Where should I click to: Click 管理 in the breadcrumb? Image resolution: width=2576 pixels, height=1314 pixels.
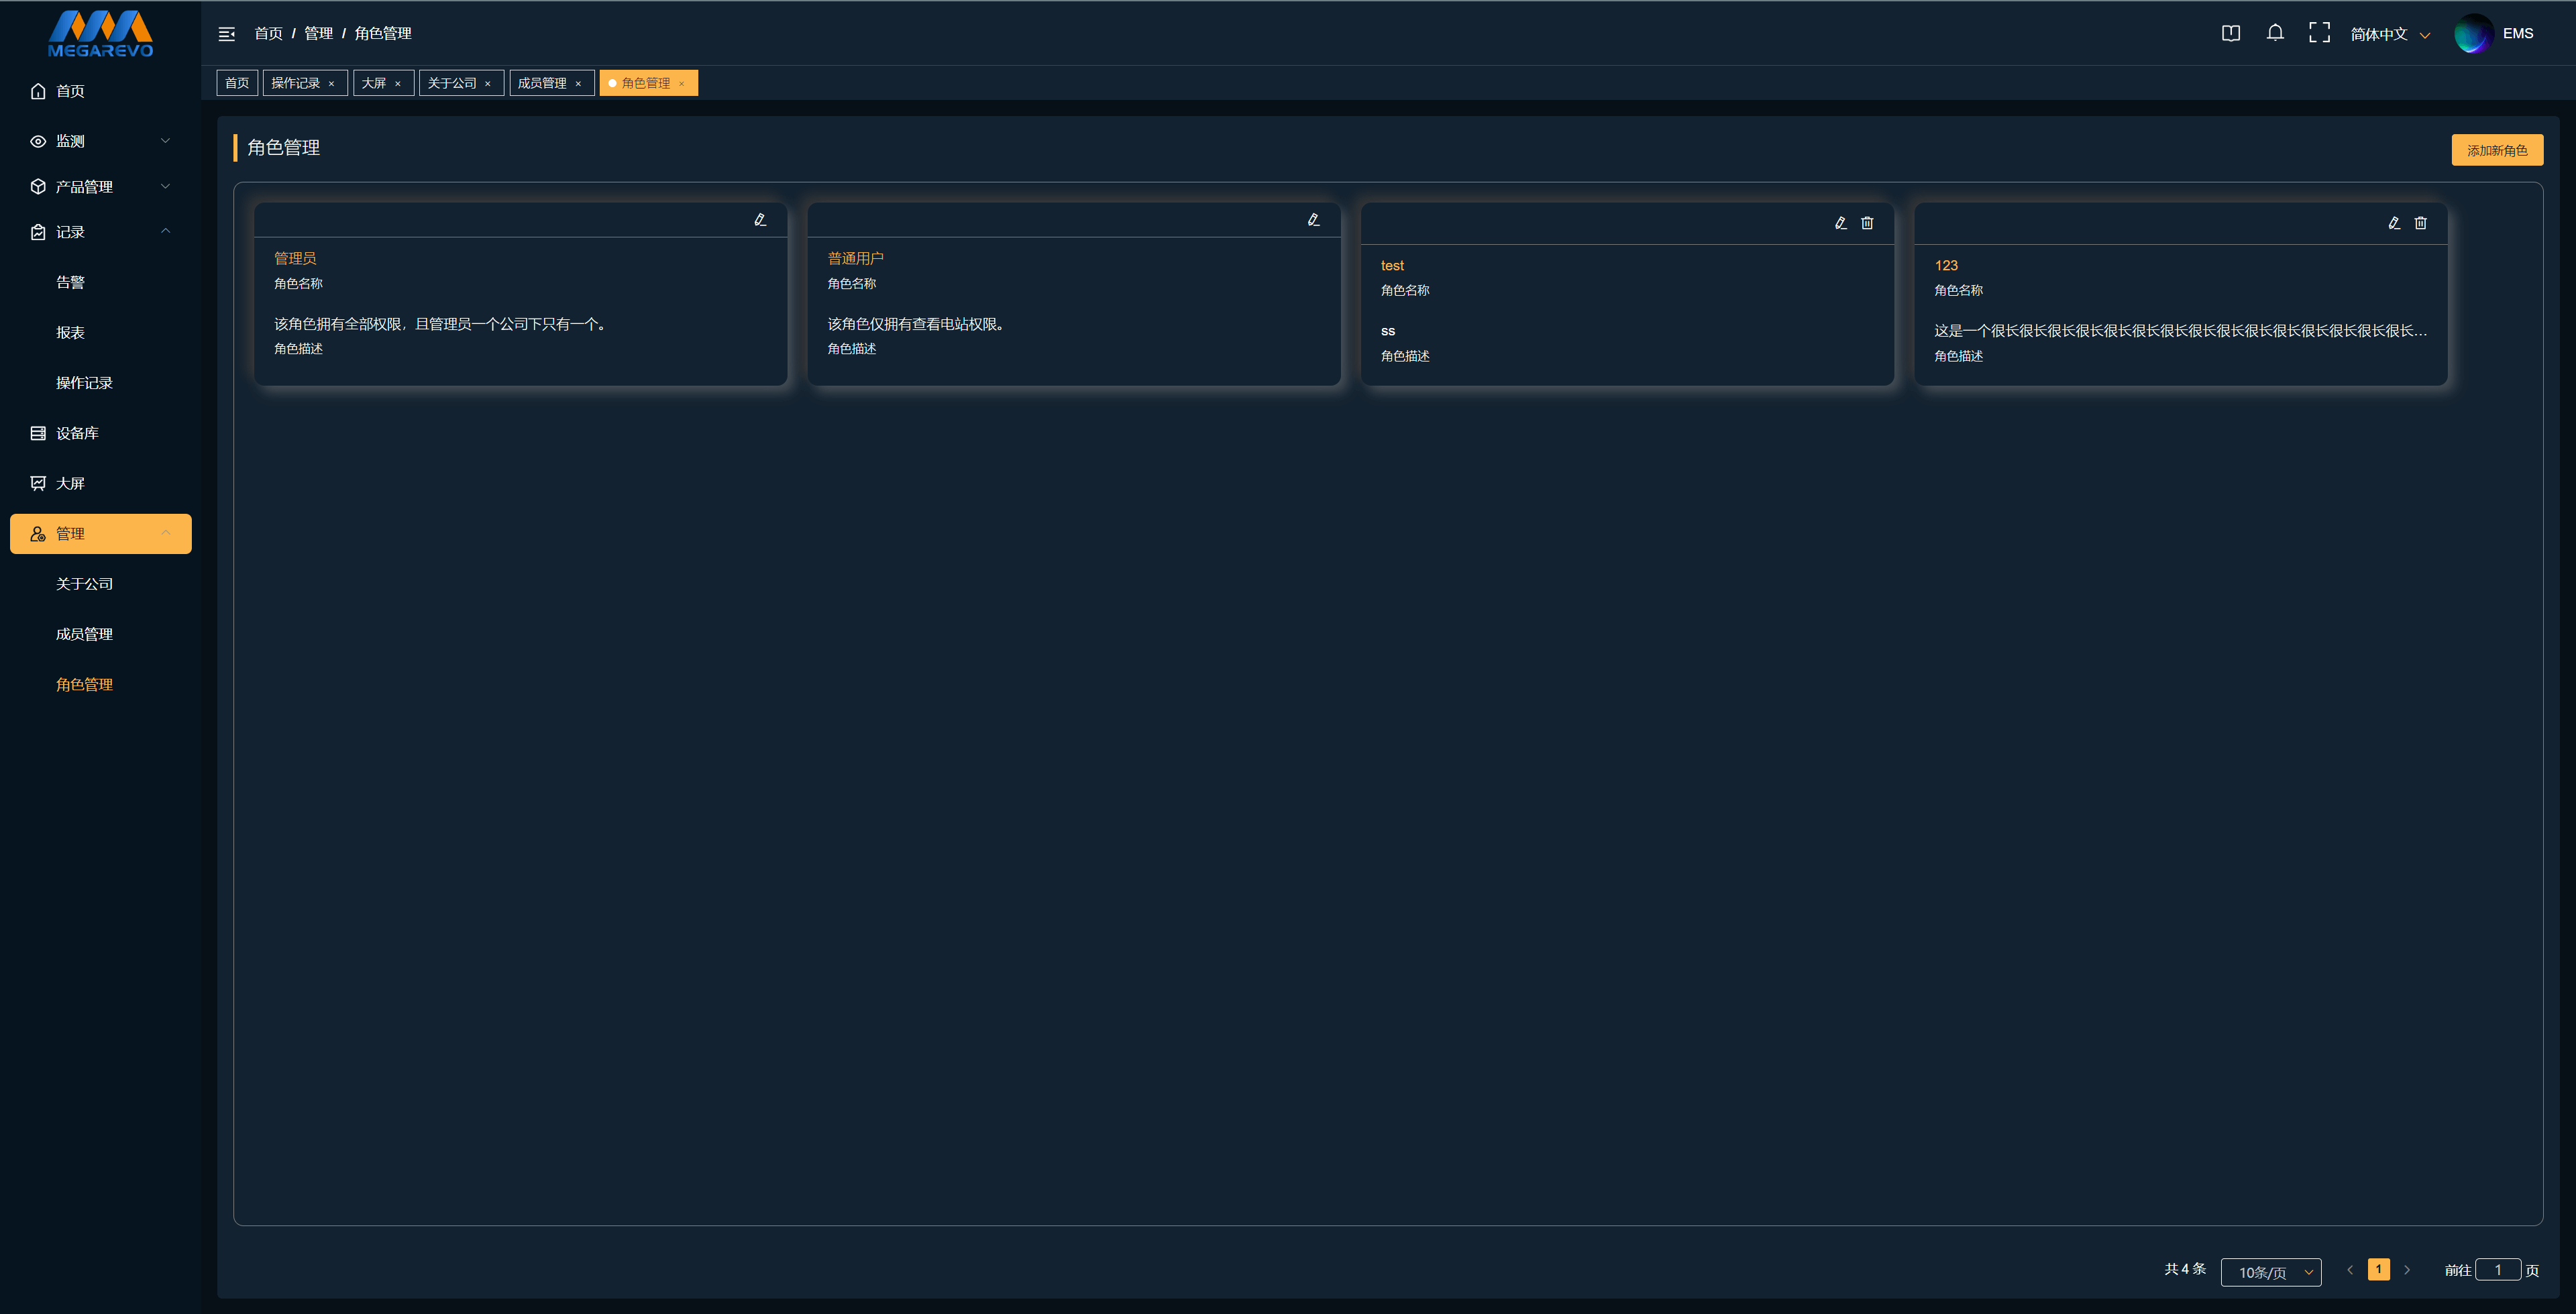coord(319,34)
